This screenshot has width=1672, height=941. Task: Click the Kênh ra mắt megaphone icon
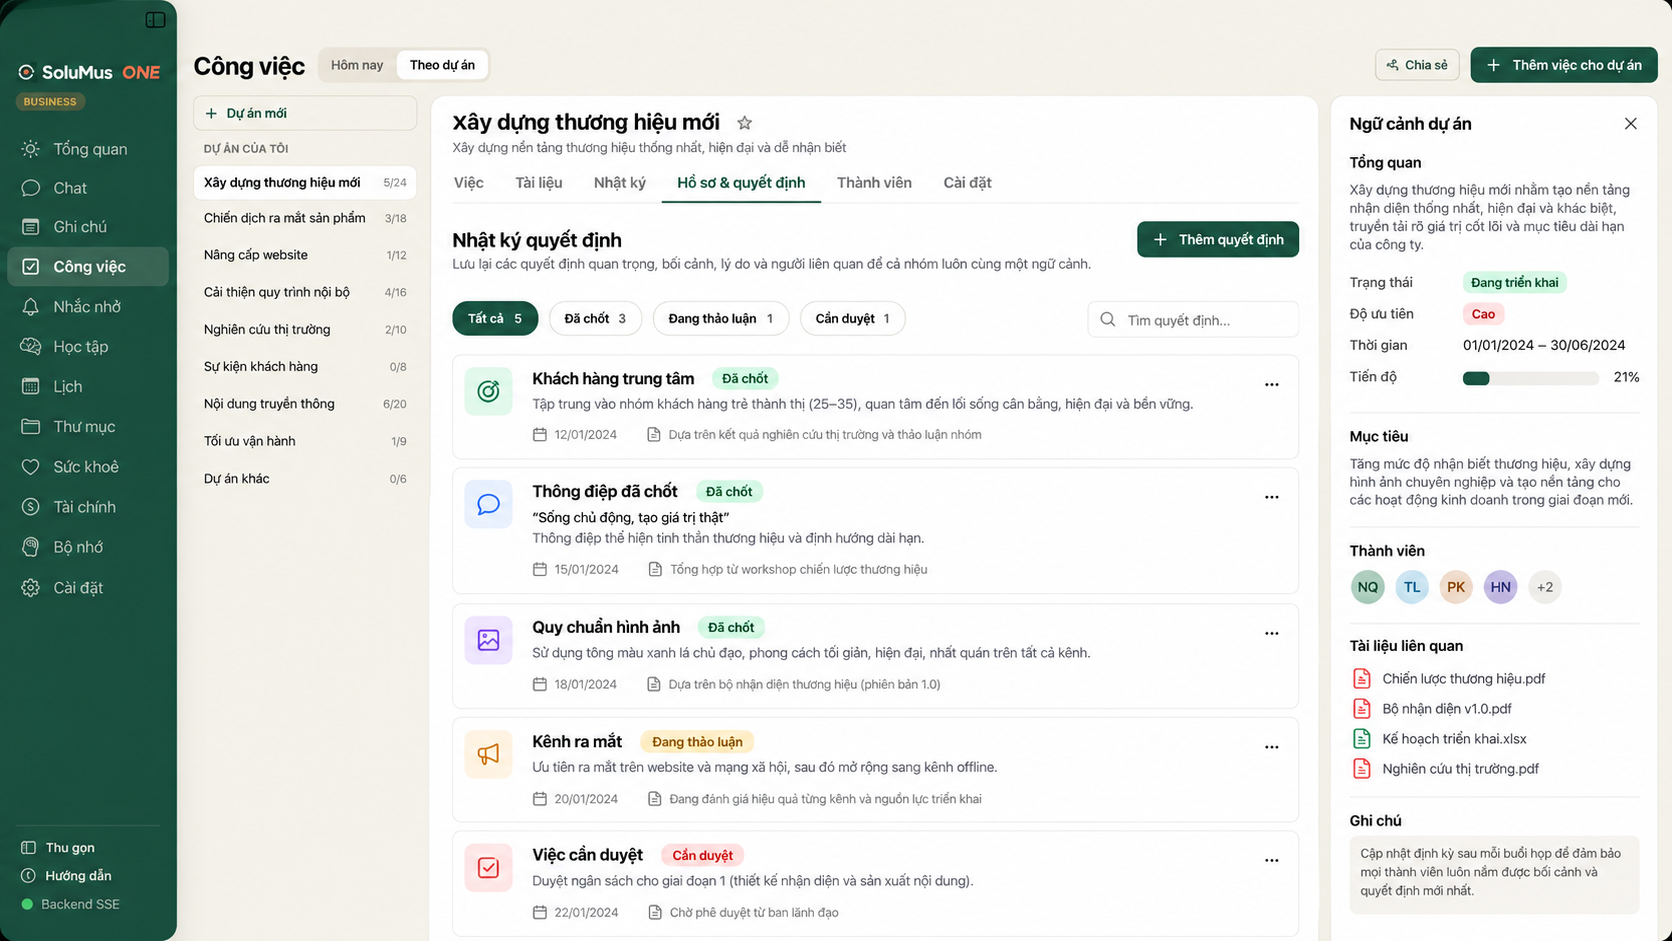[x=488, y=754]
